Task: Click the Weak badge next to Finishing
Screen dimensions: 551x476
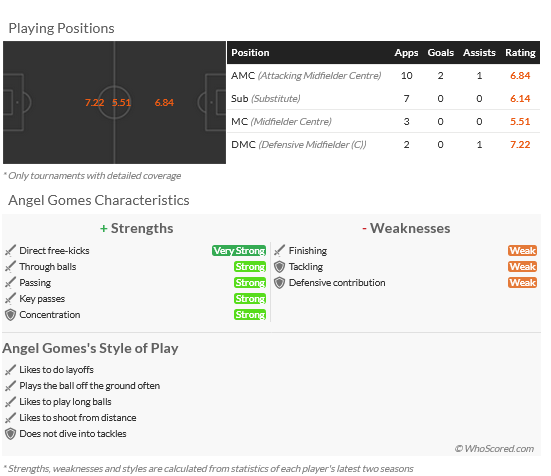Action: tap(523, 250)
